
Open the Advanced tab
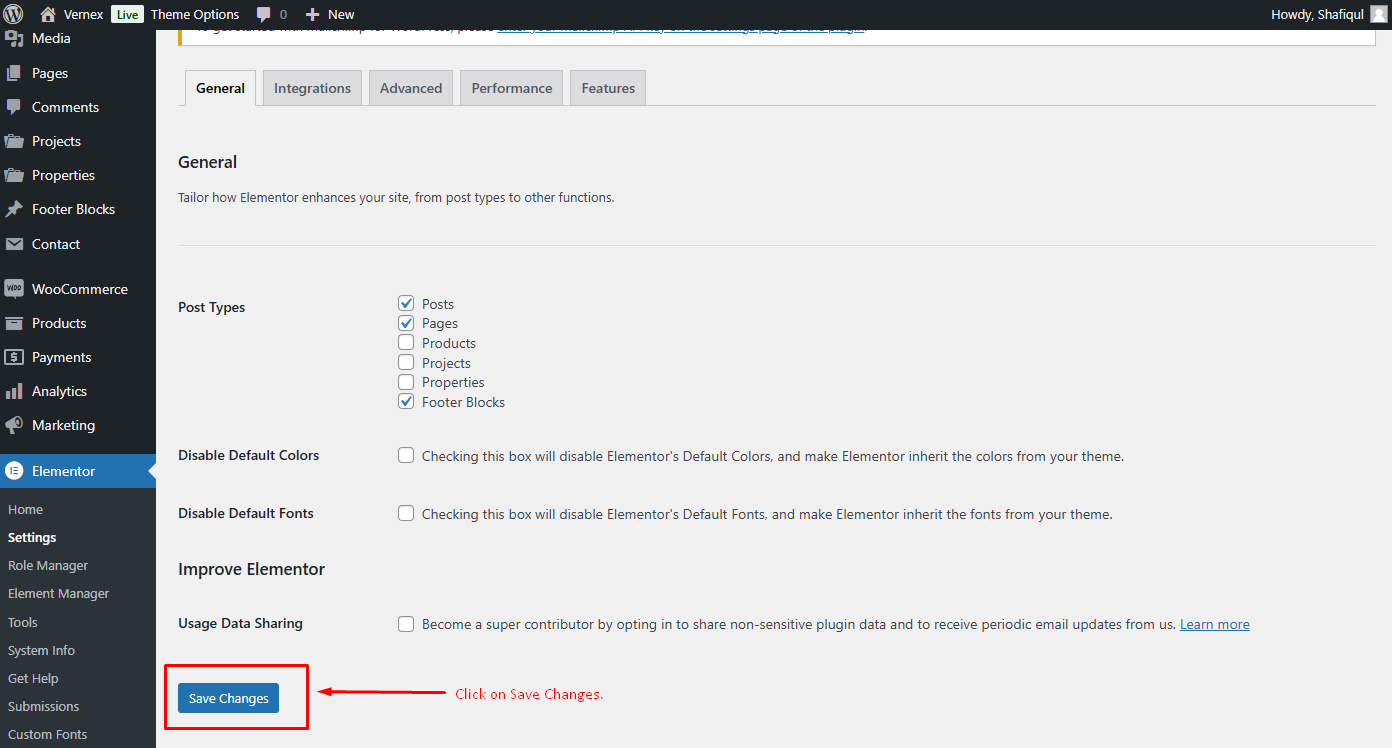pos(411,88)
